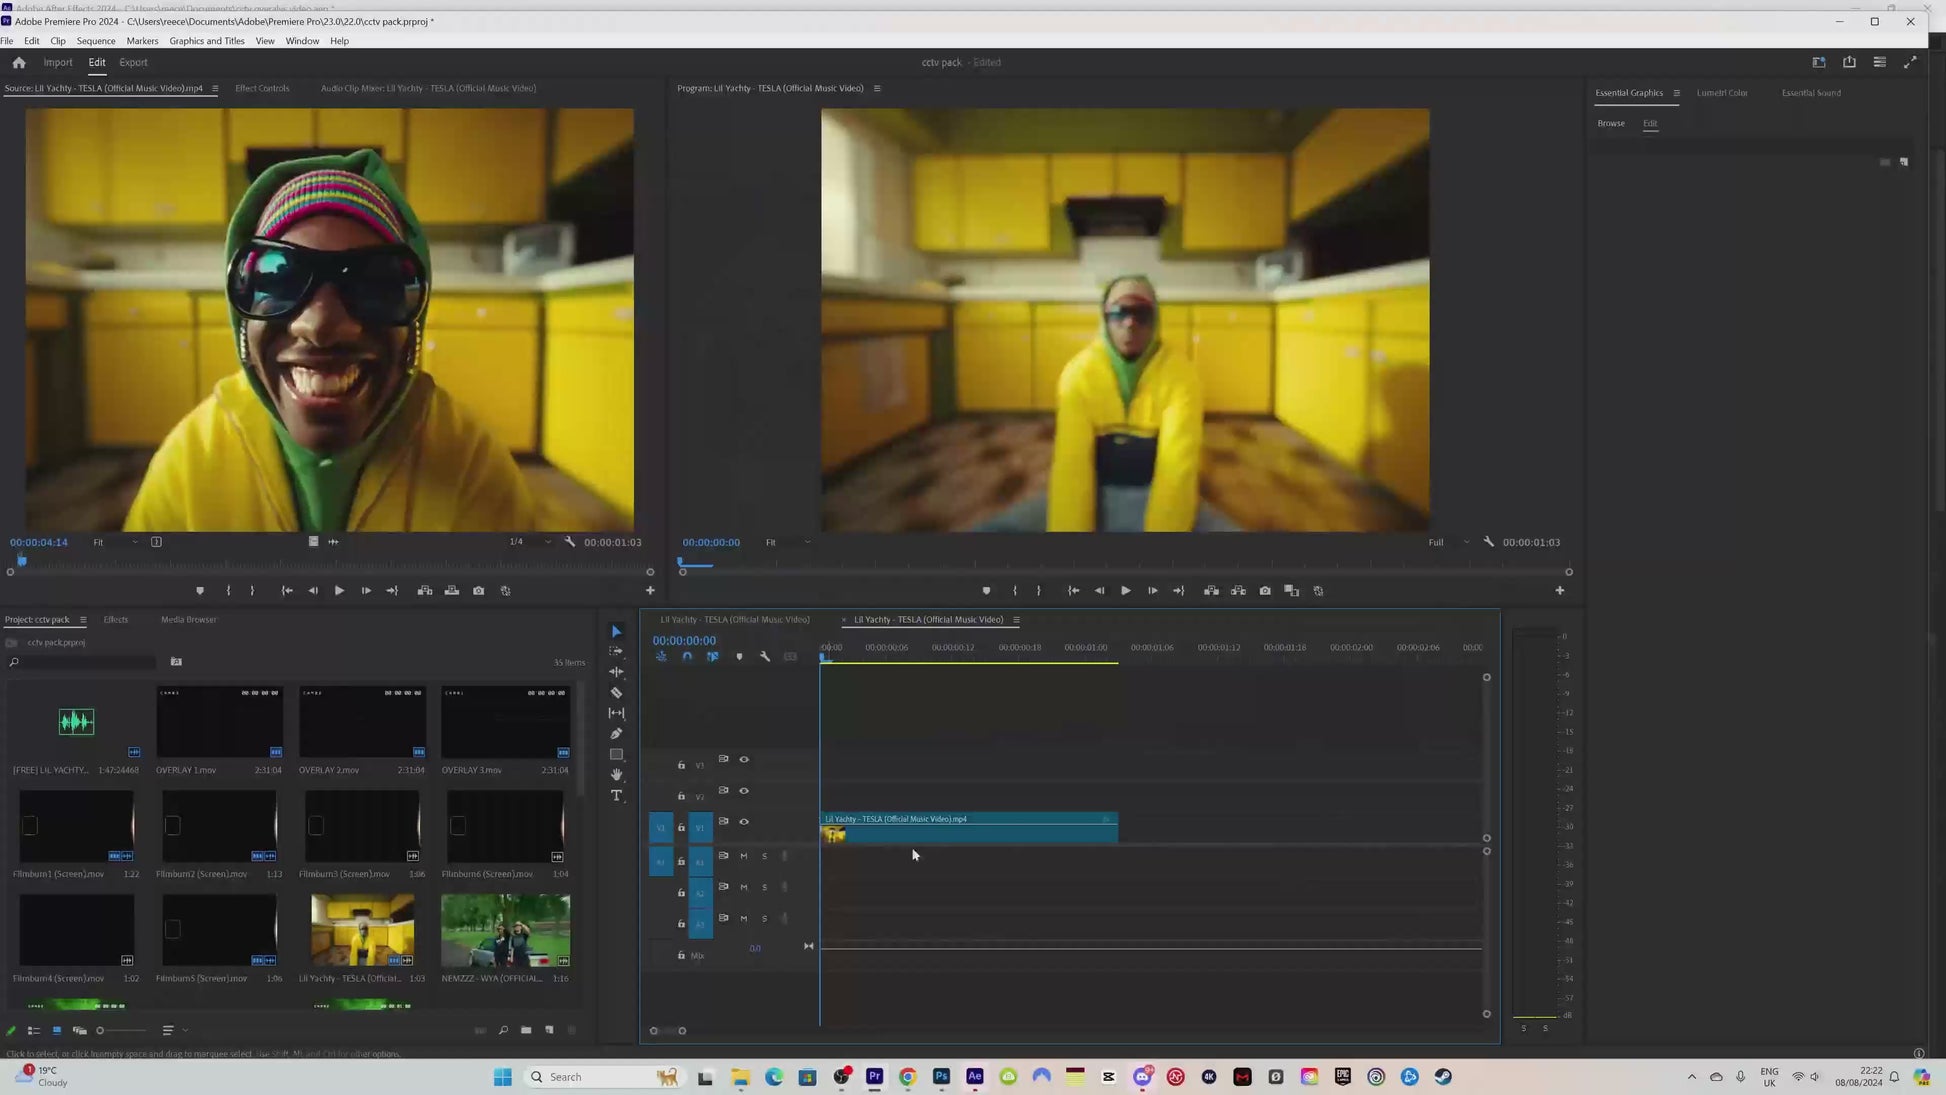This screenshot has height=1095, width=1946.
Task: Open Project panel hamburger menu
Action: tap(83, 620)
